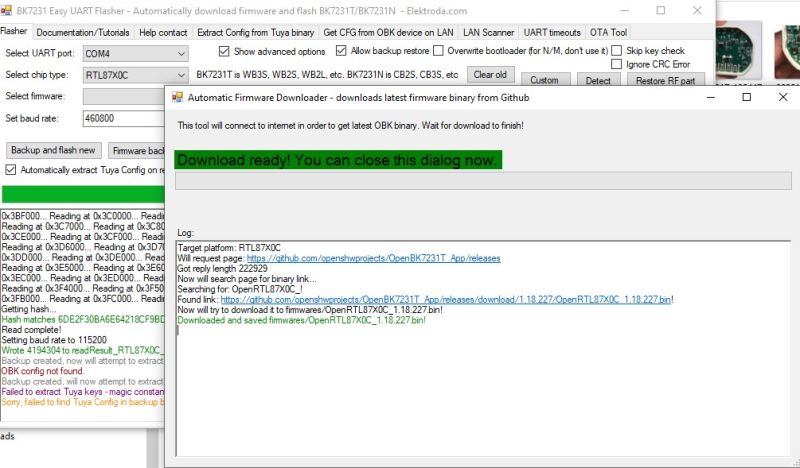Maximize the BK7231 Easy UART Flasher window
The height and width of the screenshot is (468, 800).
[661, 10]
